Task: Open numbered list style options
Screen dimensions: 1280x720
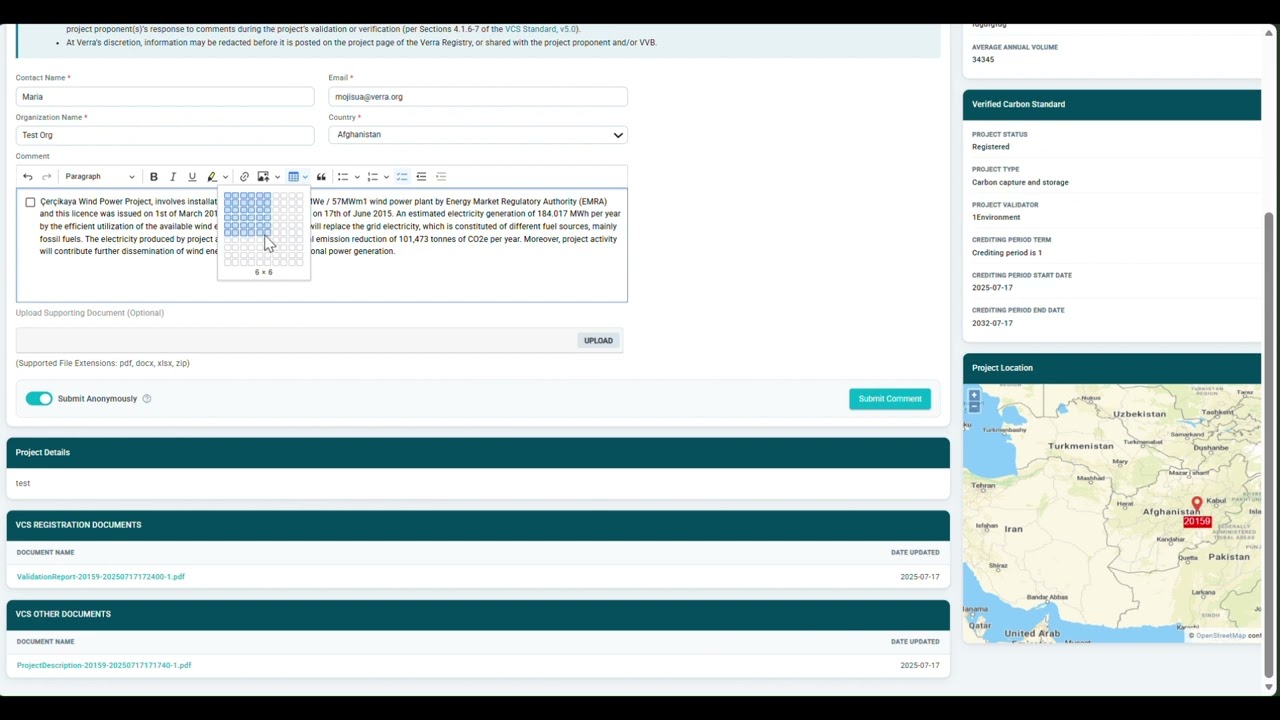Action: tap(386, 177)
